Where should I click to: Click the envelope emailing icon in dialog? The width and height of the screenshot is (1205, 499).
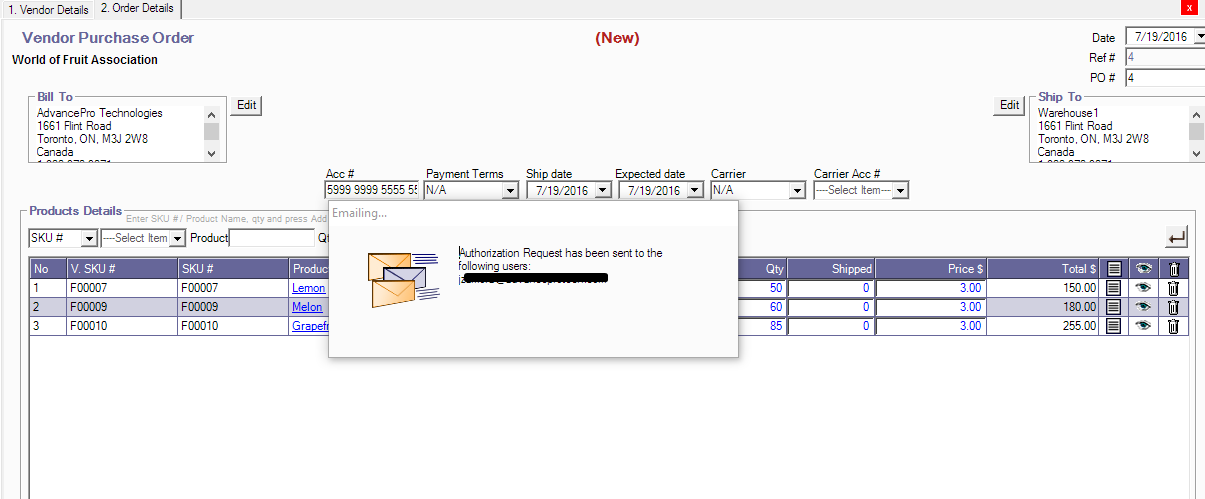(396, 279)
